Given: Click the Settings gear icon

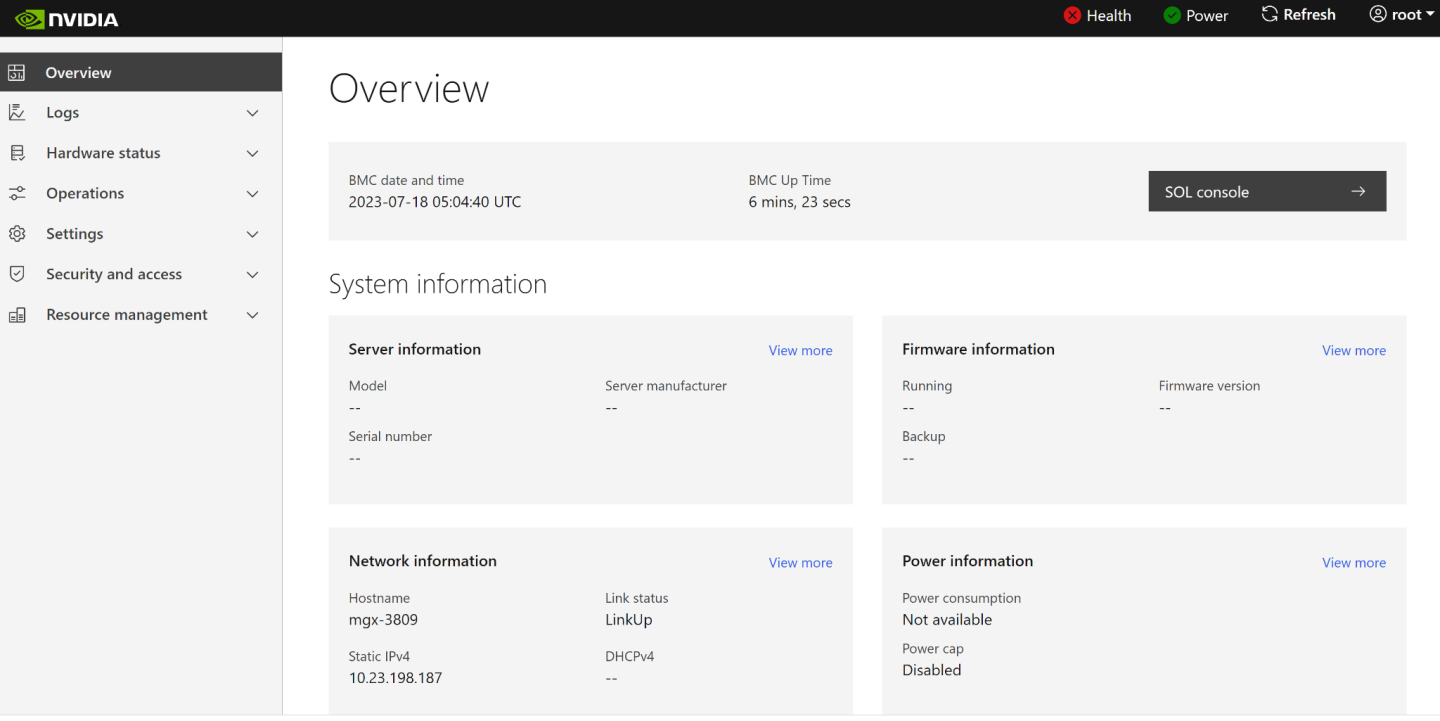Looking at the screenshot, I should [16, 233].
